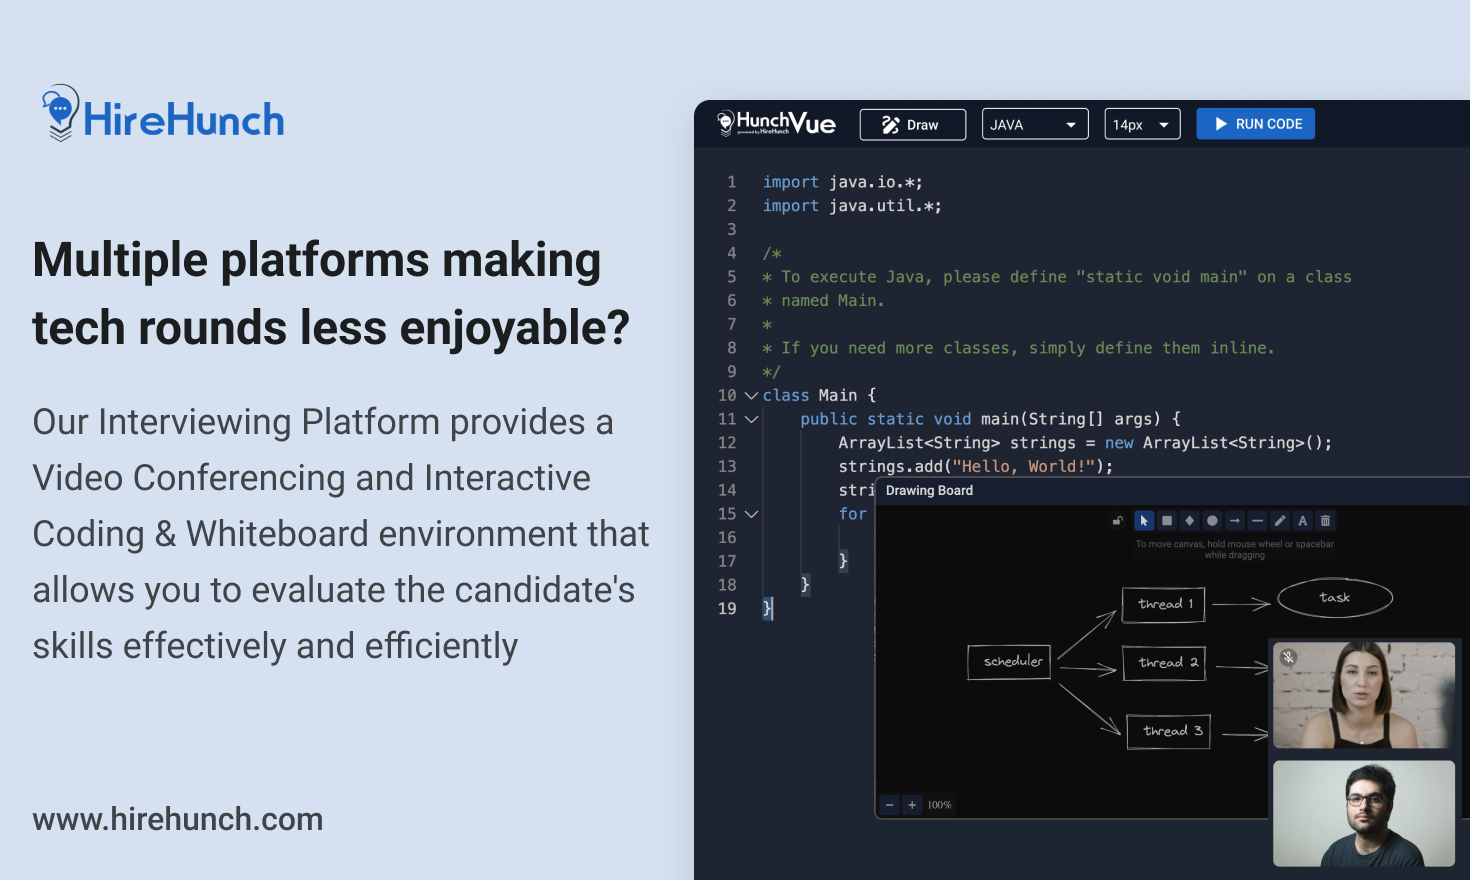Viewport: 1470px width, 880px height.
Task: Select the rectangle shape tool
Action: (x=1167, y=521)
